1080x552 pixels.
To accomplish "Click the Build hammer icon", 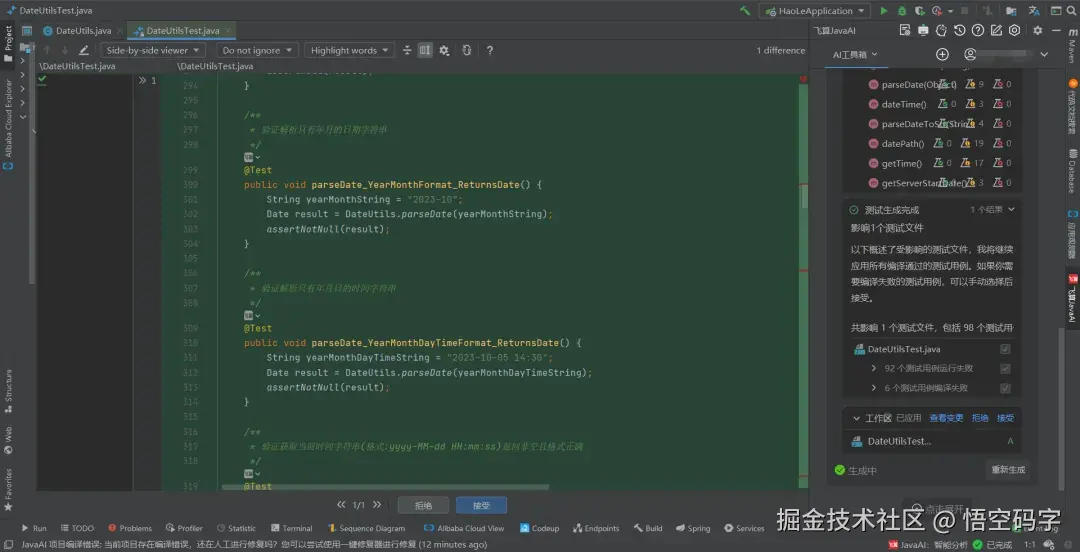I will 745,11.
